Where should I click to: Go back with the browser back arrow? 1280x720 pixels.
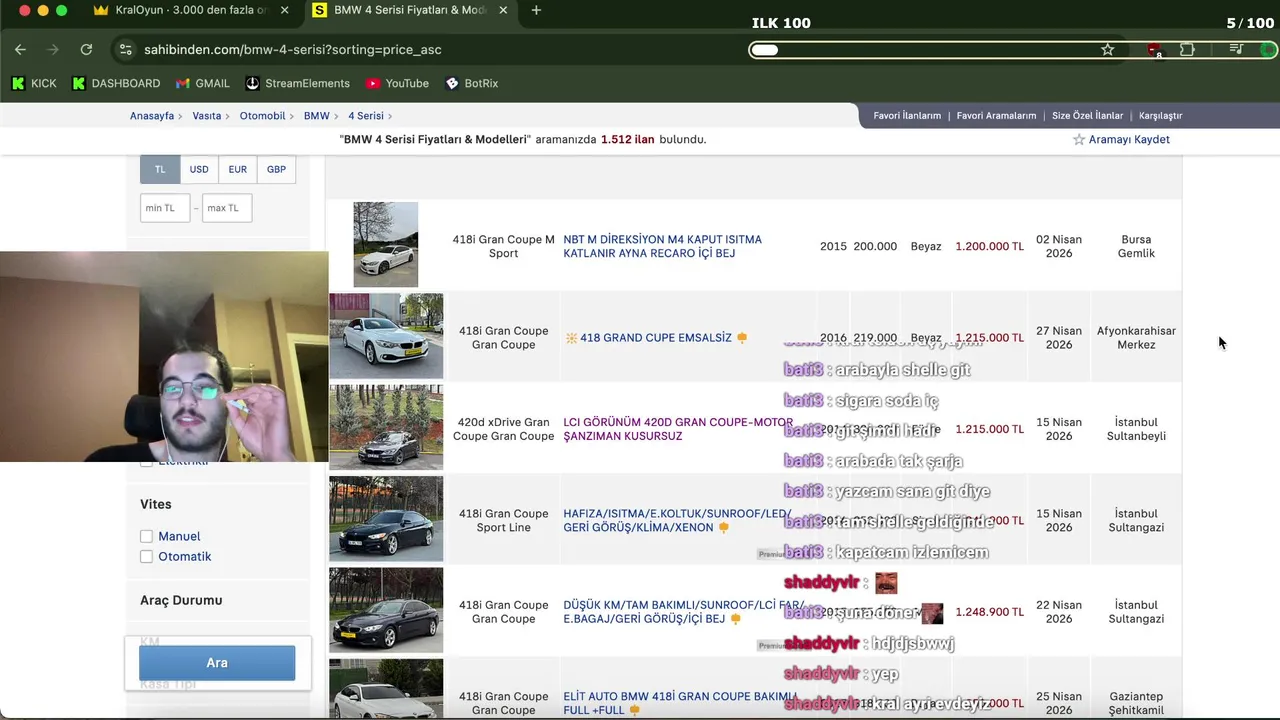20,49
